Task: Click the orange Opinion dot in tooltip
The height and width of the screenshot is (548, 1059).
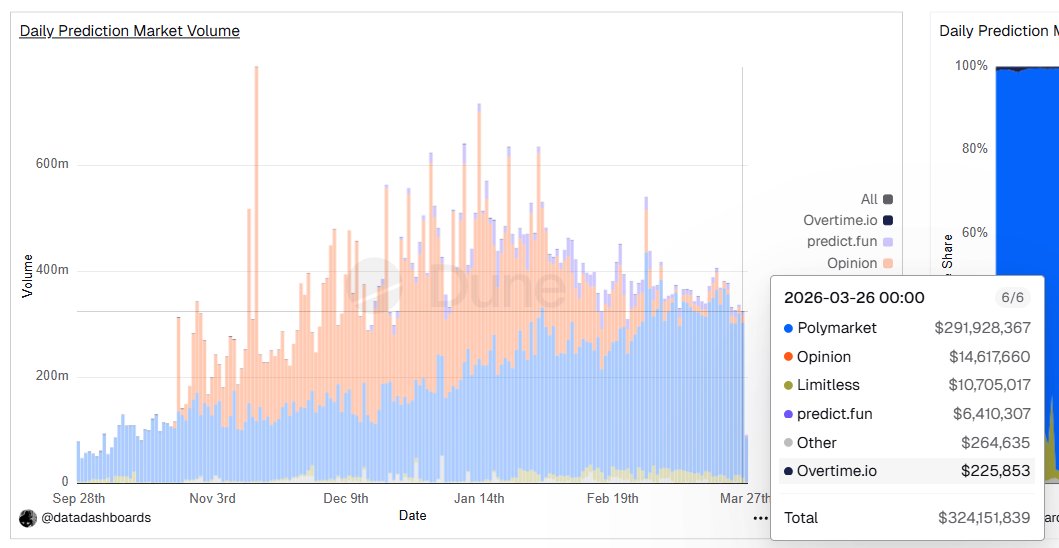Action: (787, 357)
